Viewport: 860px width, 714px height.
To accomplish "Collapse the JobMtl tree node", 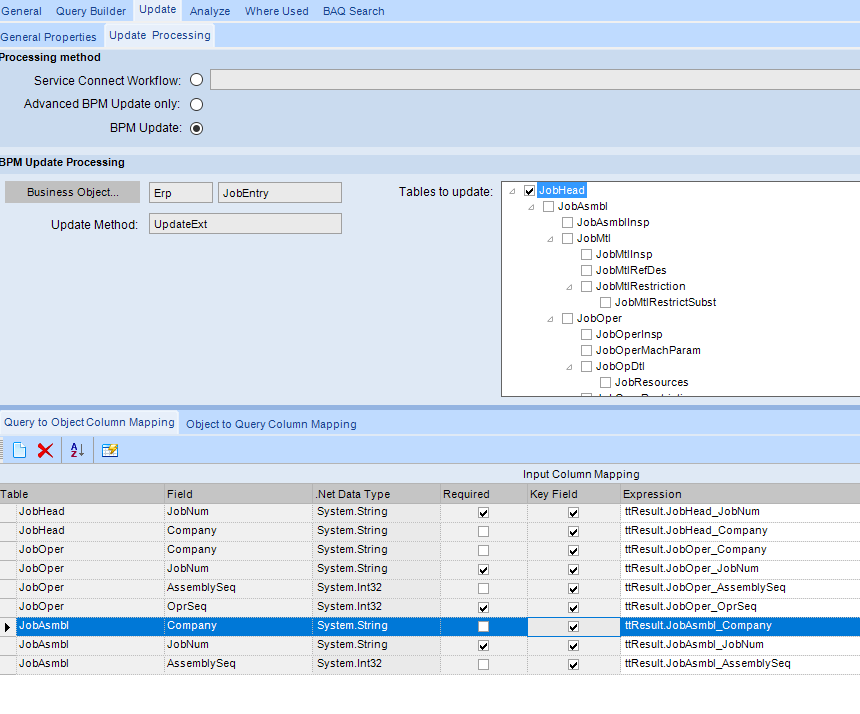I will [551, 239].
